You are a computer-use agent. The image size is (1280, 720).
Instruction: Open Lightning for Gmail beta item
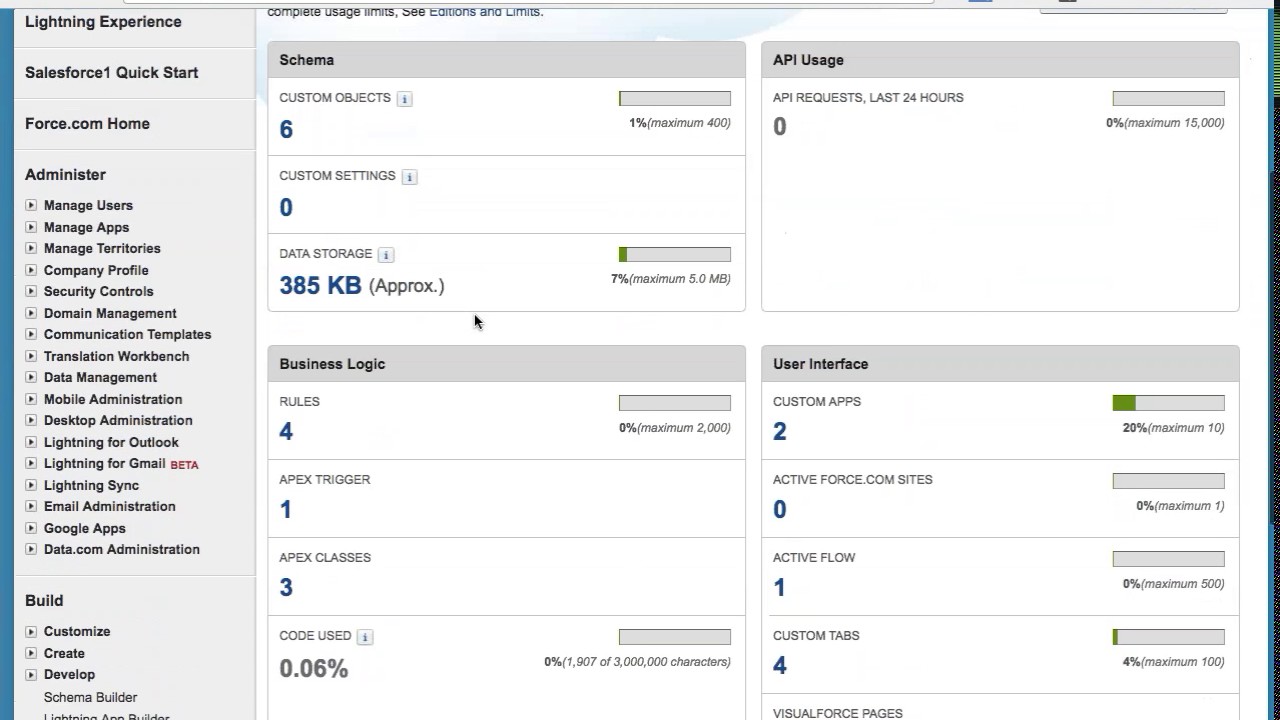pos(105,463)
